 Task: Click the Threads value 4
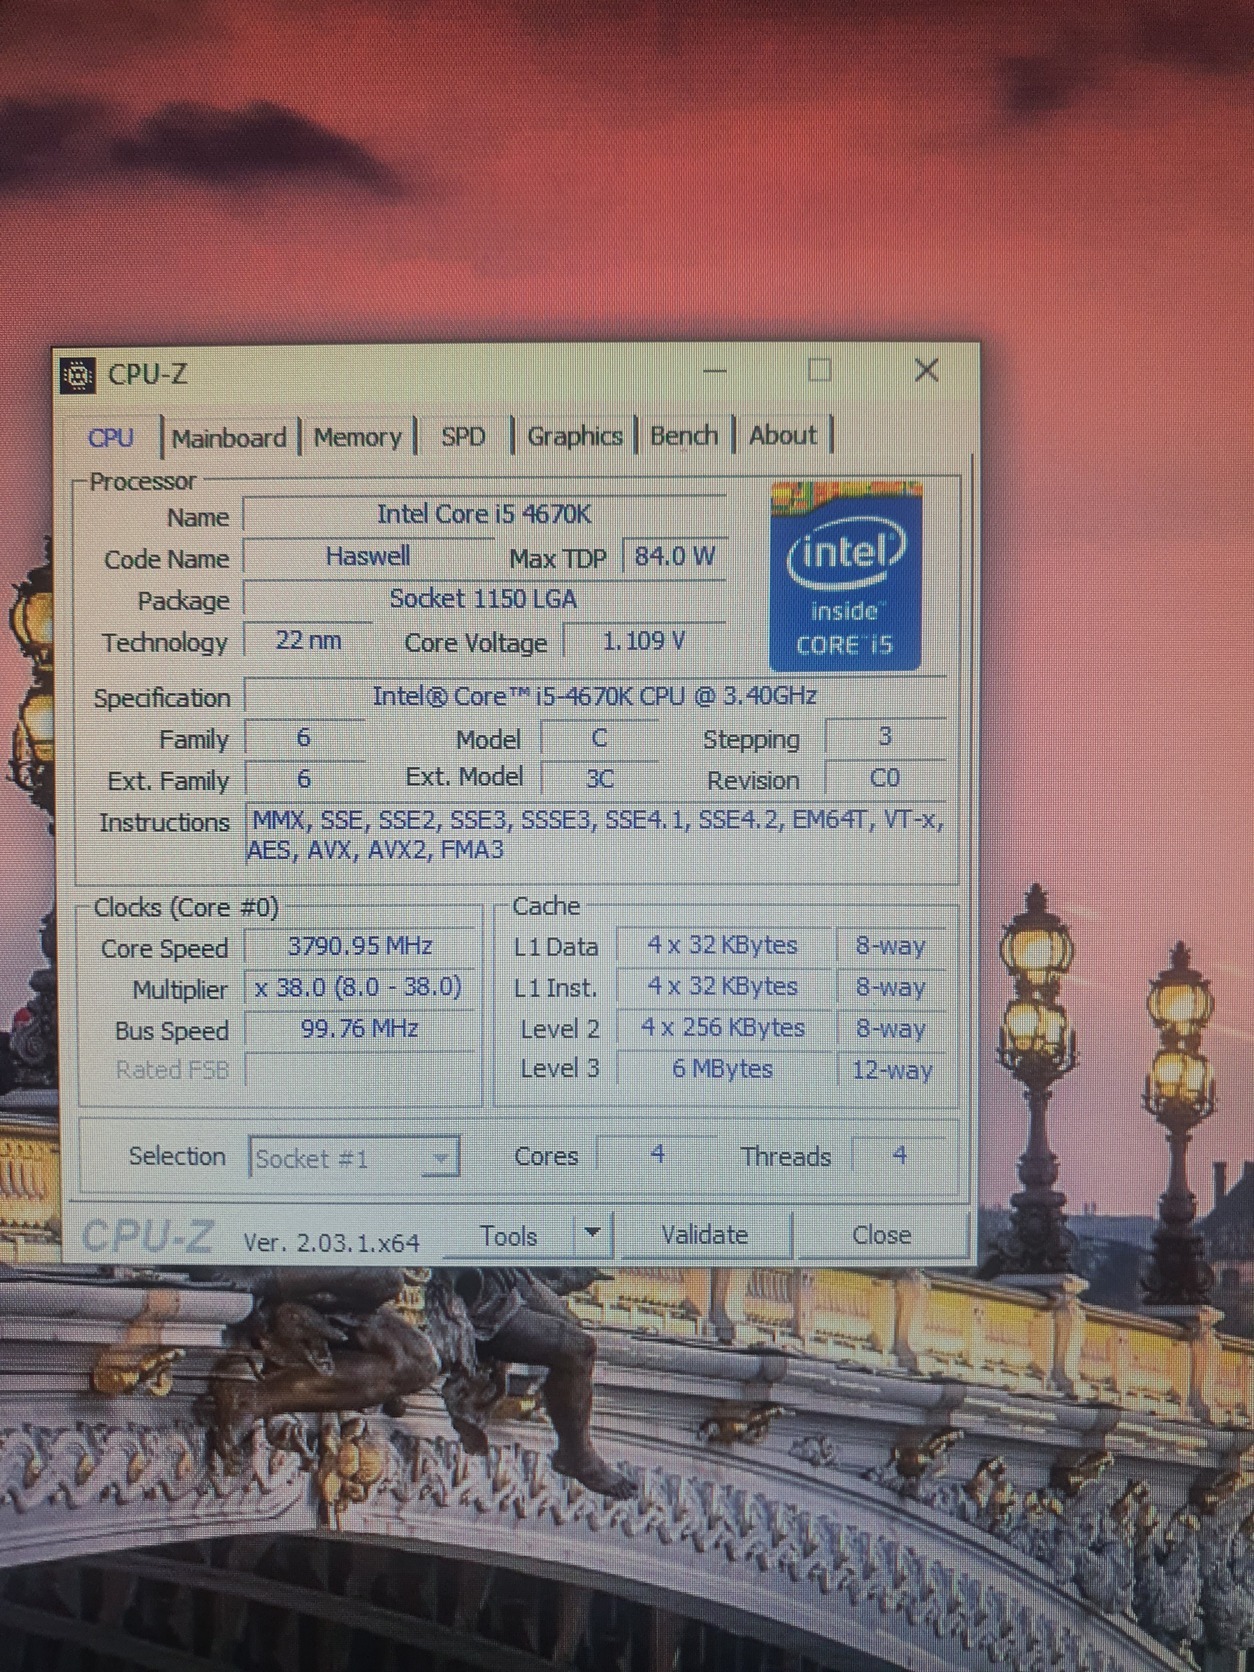[900, 1155]
